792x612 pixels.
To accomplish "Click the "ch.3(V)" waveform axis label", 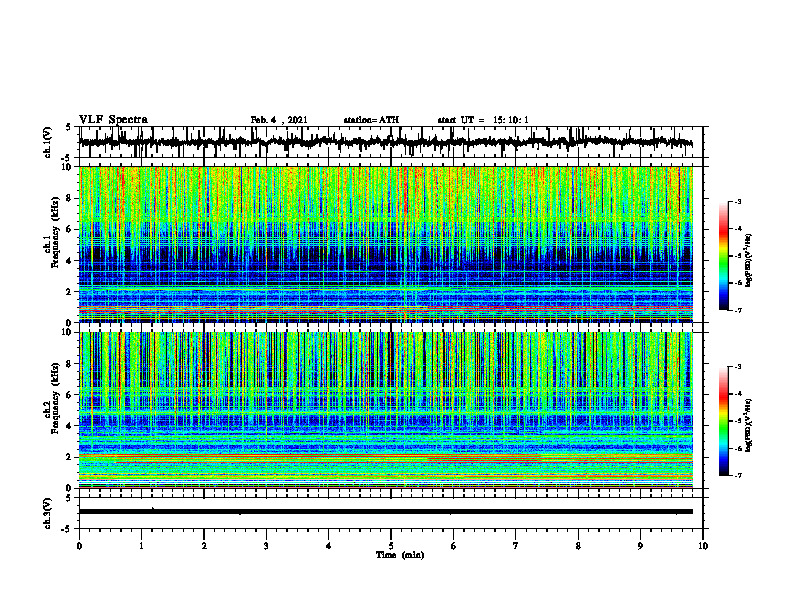I will (48, 513).
